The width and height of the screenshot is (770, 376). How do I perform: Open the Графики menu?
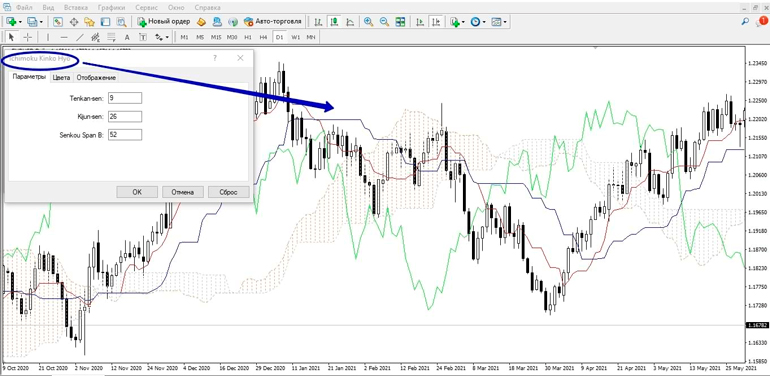[111, 7]
